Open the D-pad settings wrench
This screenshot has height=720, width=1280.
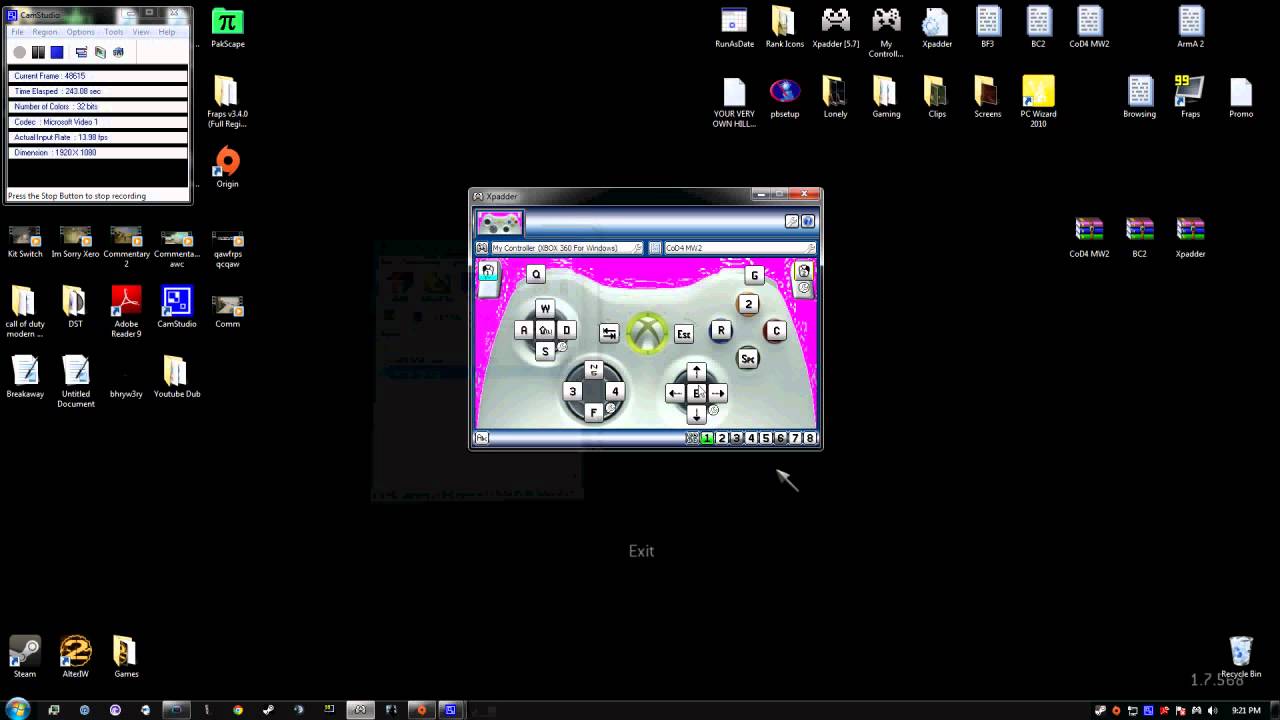tap(611, 408)
